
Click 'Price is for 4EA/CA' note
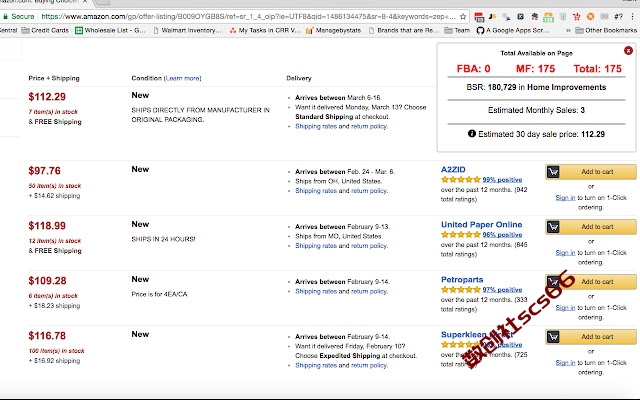(x=159, y=294)
